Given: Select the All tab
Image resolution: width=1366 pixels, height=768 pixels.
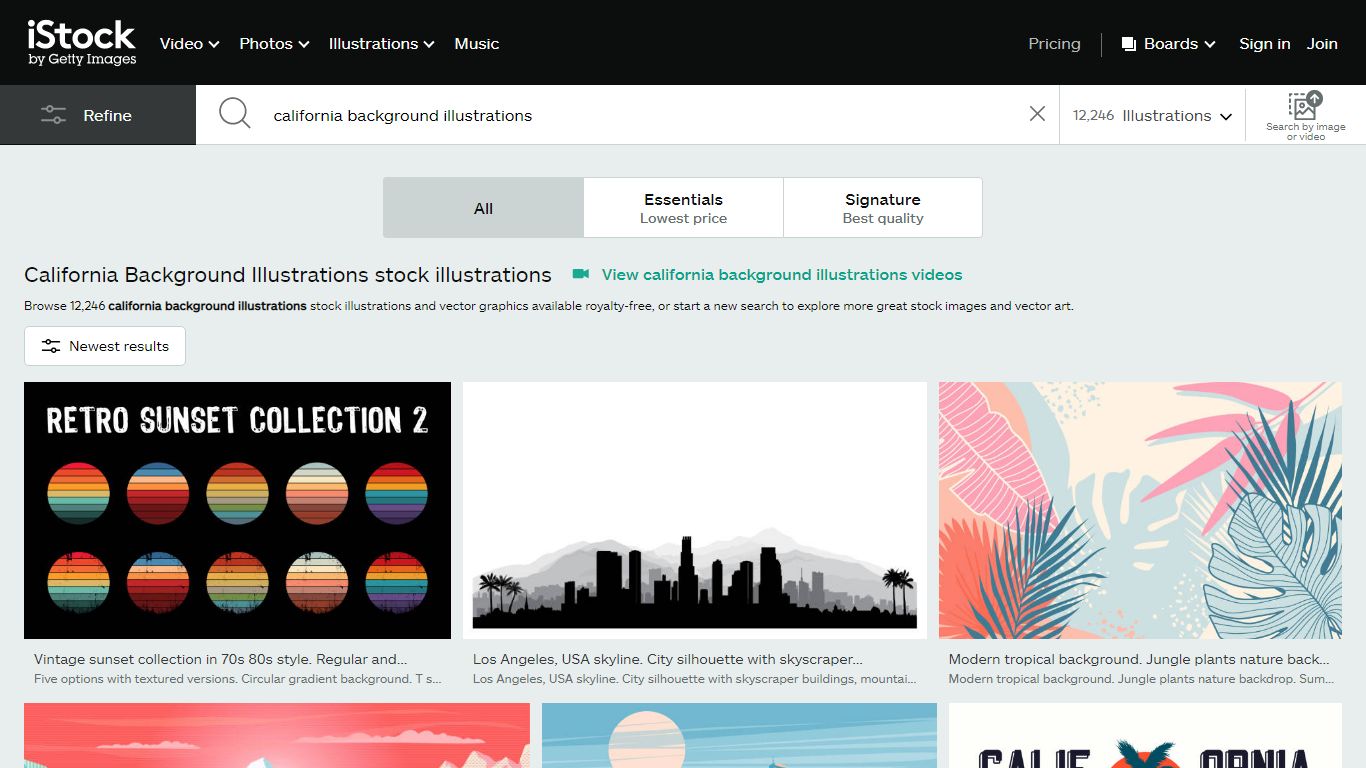Looking at the screenshot, I should tap(483, 208).
